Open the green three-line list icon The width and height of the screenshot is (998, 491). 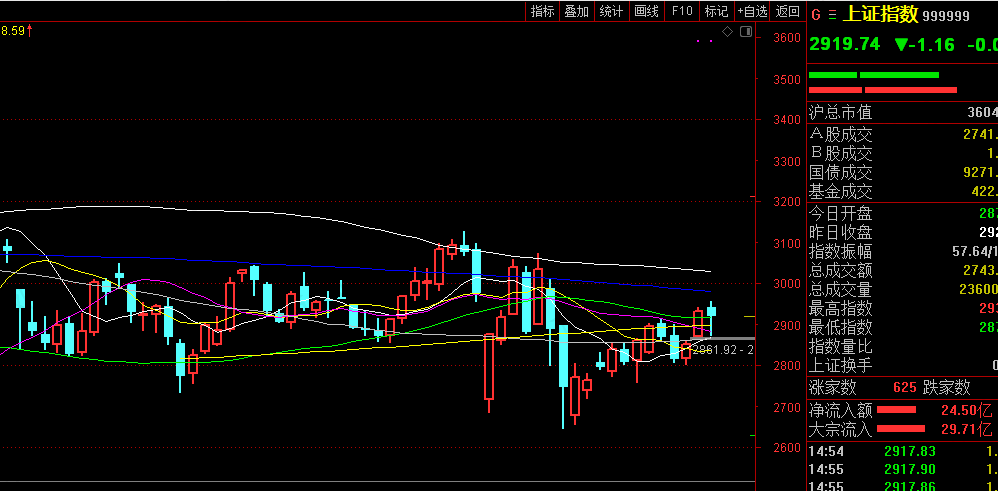tap(832, 15)
